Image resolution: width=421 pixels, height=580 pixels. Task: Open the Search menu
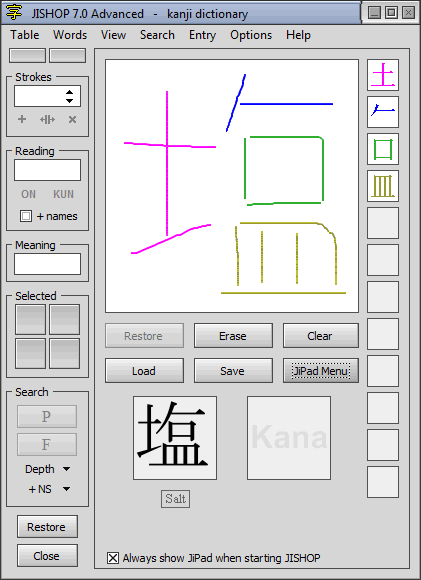point(157,35)
